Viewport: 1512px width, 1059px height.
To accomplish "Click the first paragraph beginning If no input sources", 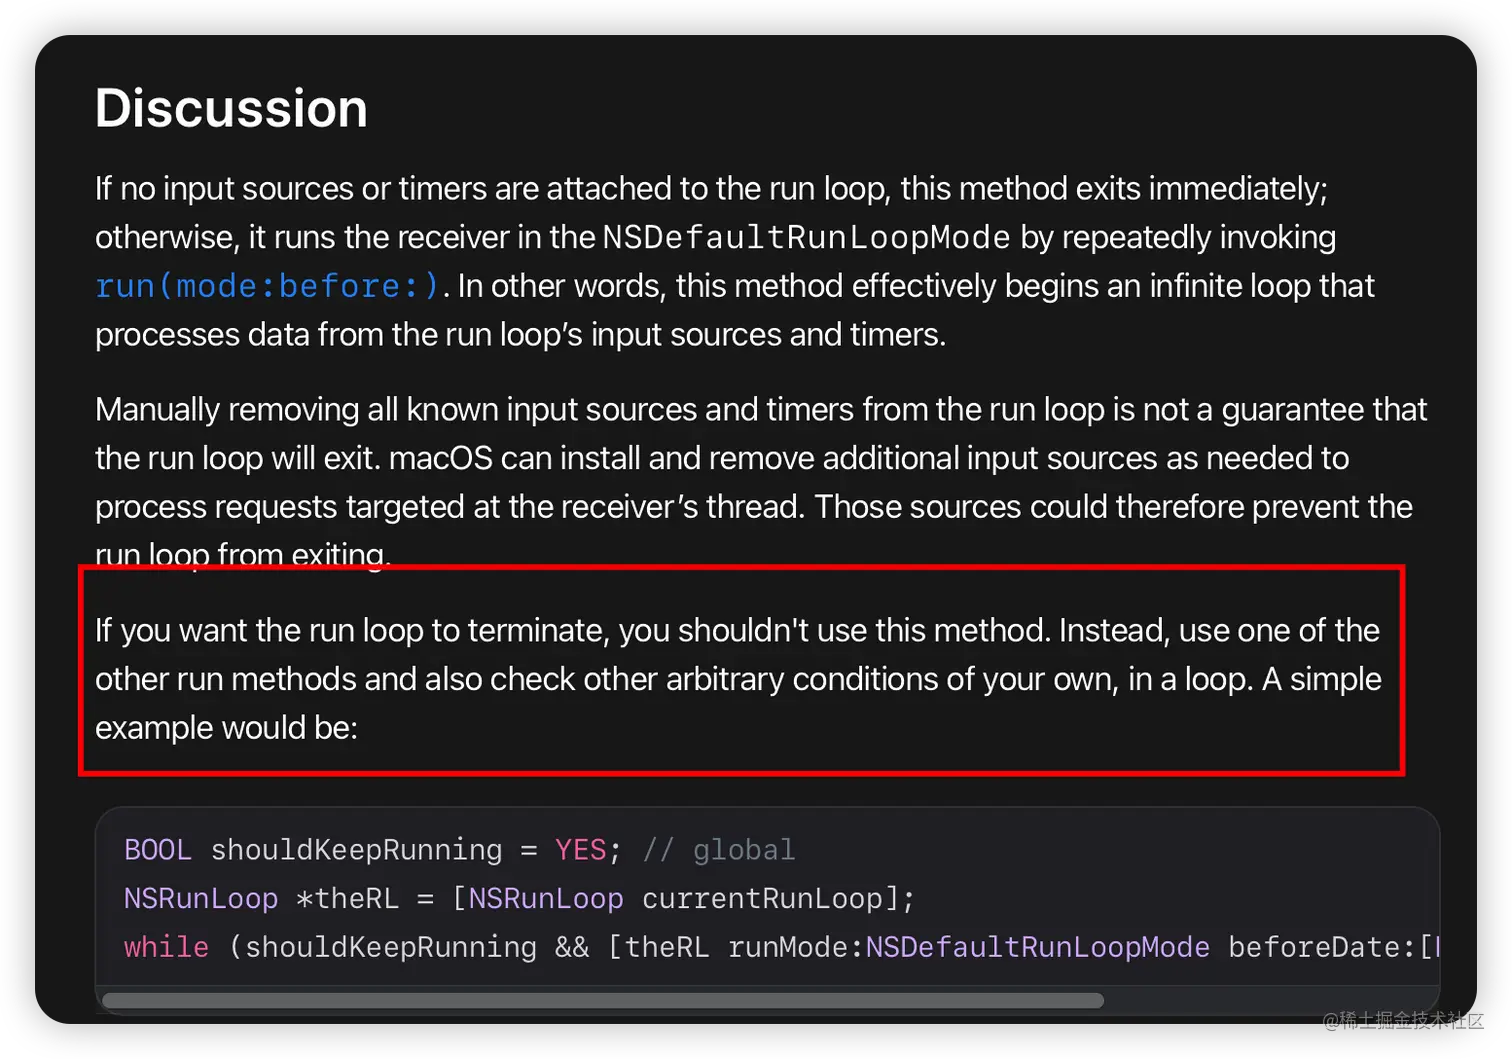I will tap(735, 261).
